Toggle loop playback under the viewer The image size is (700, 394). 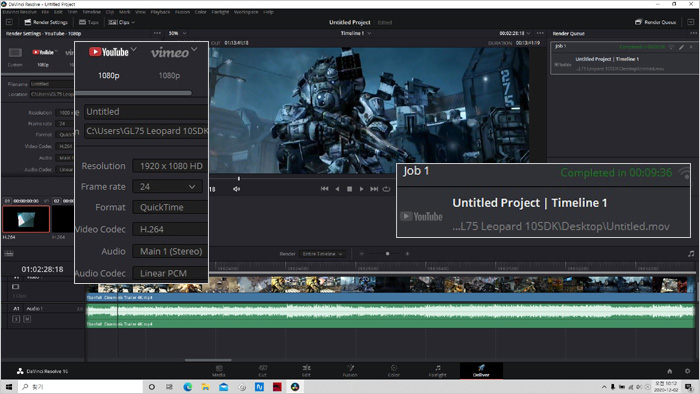click(386, 189)
